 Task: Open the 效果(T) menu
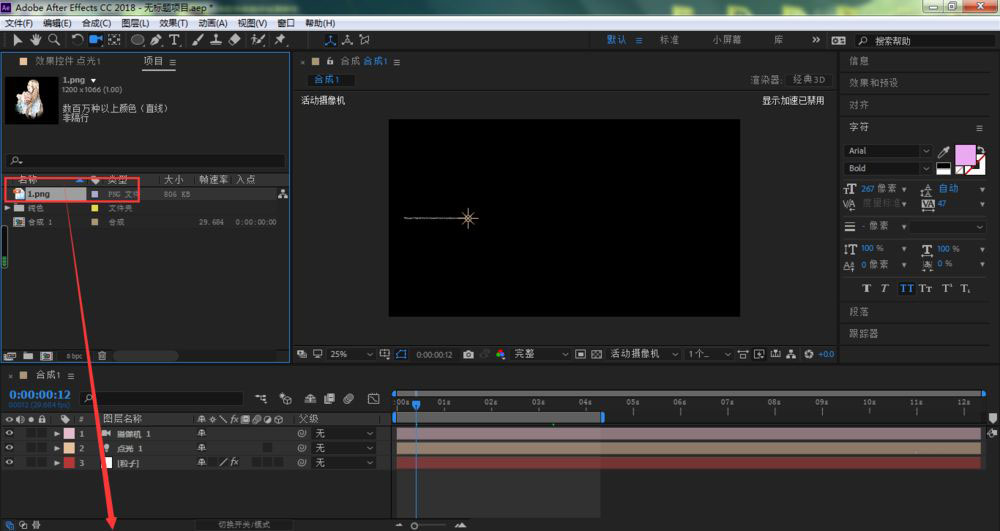[x=173, y=23]
